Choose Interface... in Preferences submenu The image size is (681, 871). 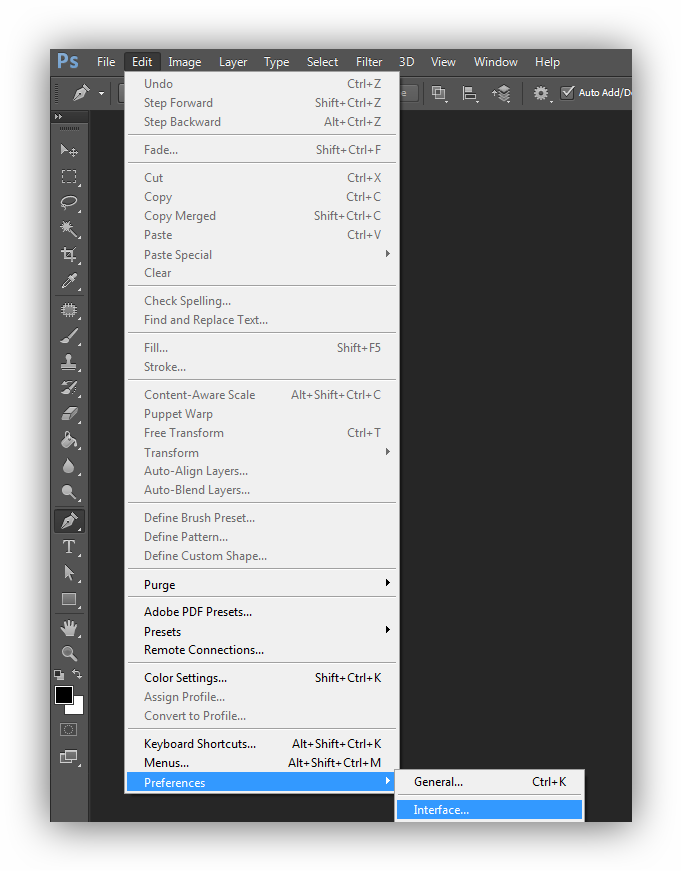pos(489,810)
